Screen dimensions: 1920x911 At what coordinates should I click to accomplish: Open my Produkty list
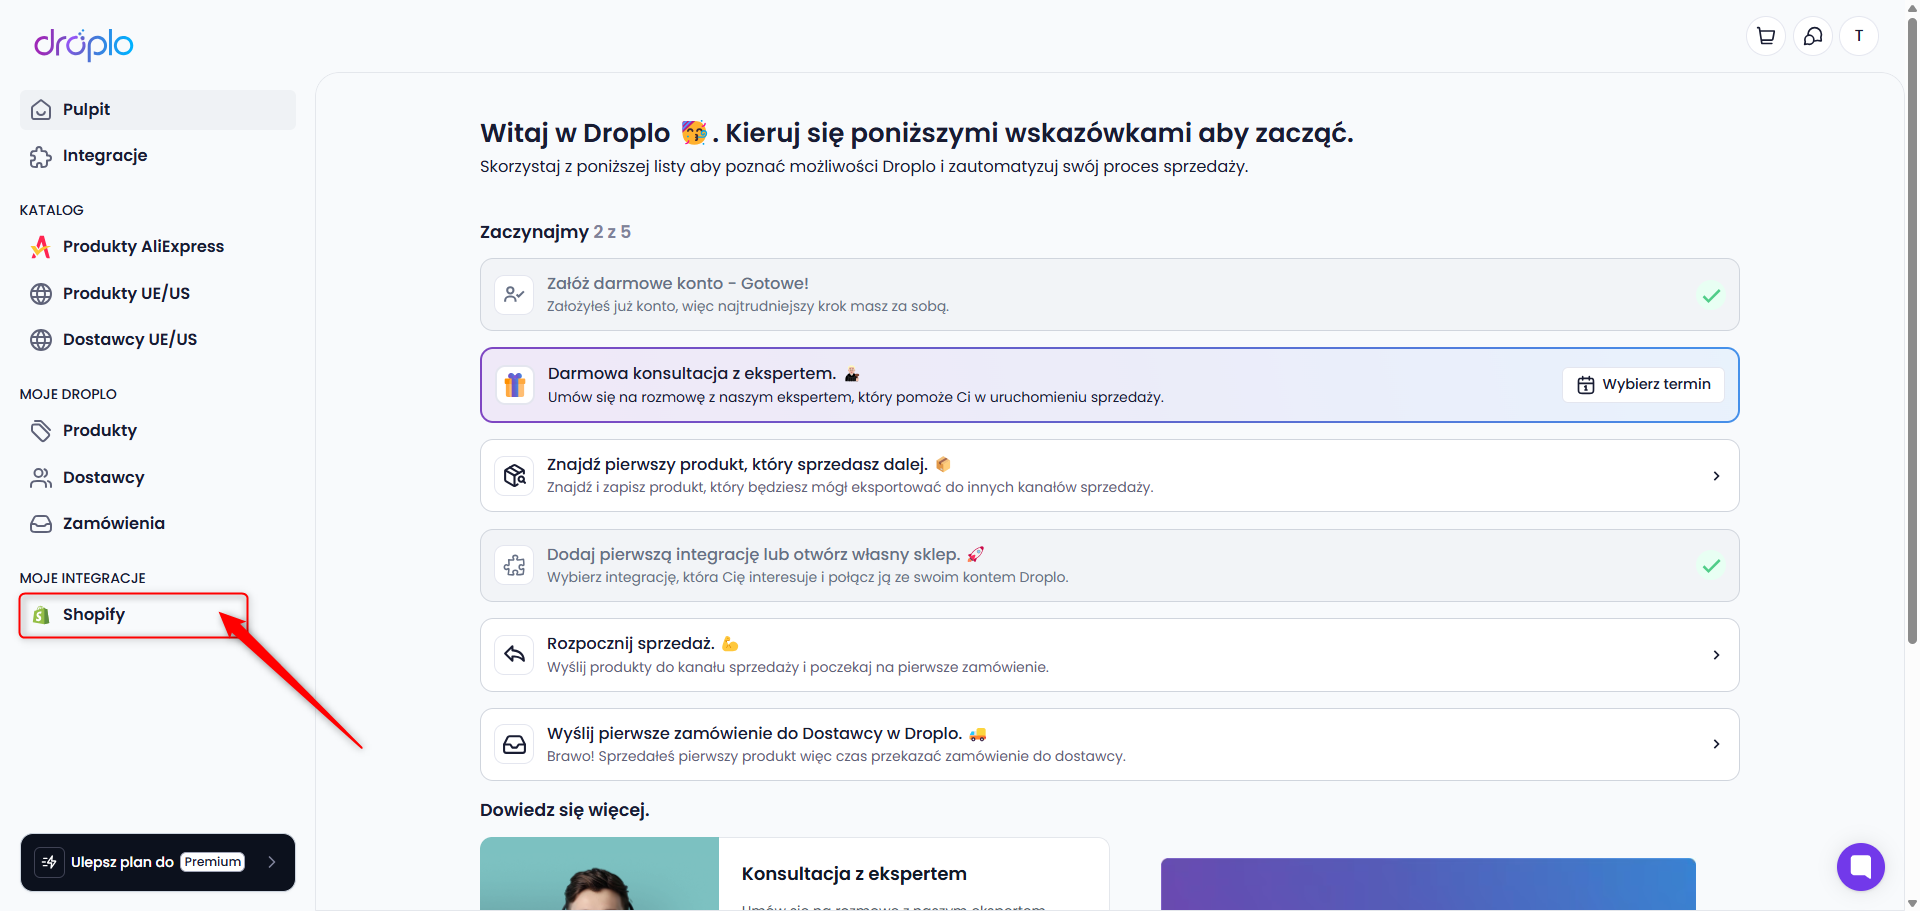coord(158,431)
